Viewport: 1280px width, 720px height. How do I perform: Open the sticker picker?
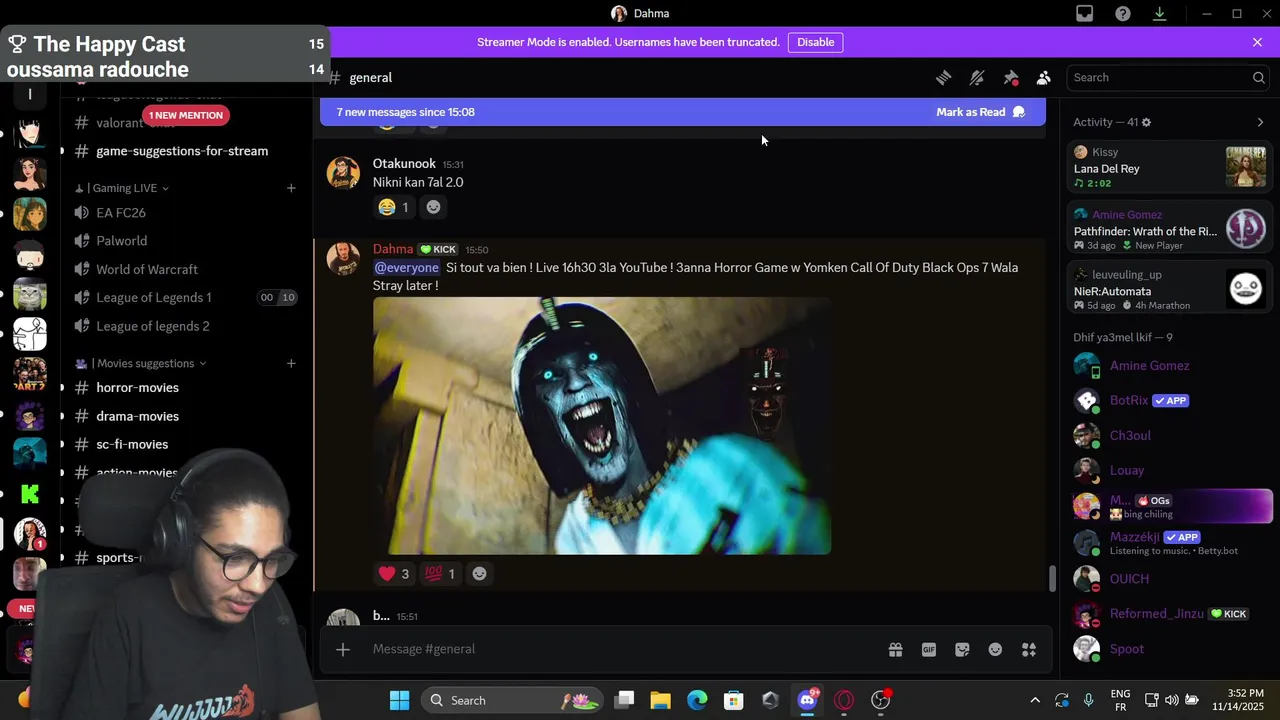click(962, 649)
